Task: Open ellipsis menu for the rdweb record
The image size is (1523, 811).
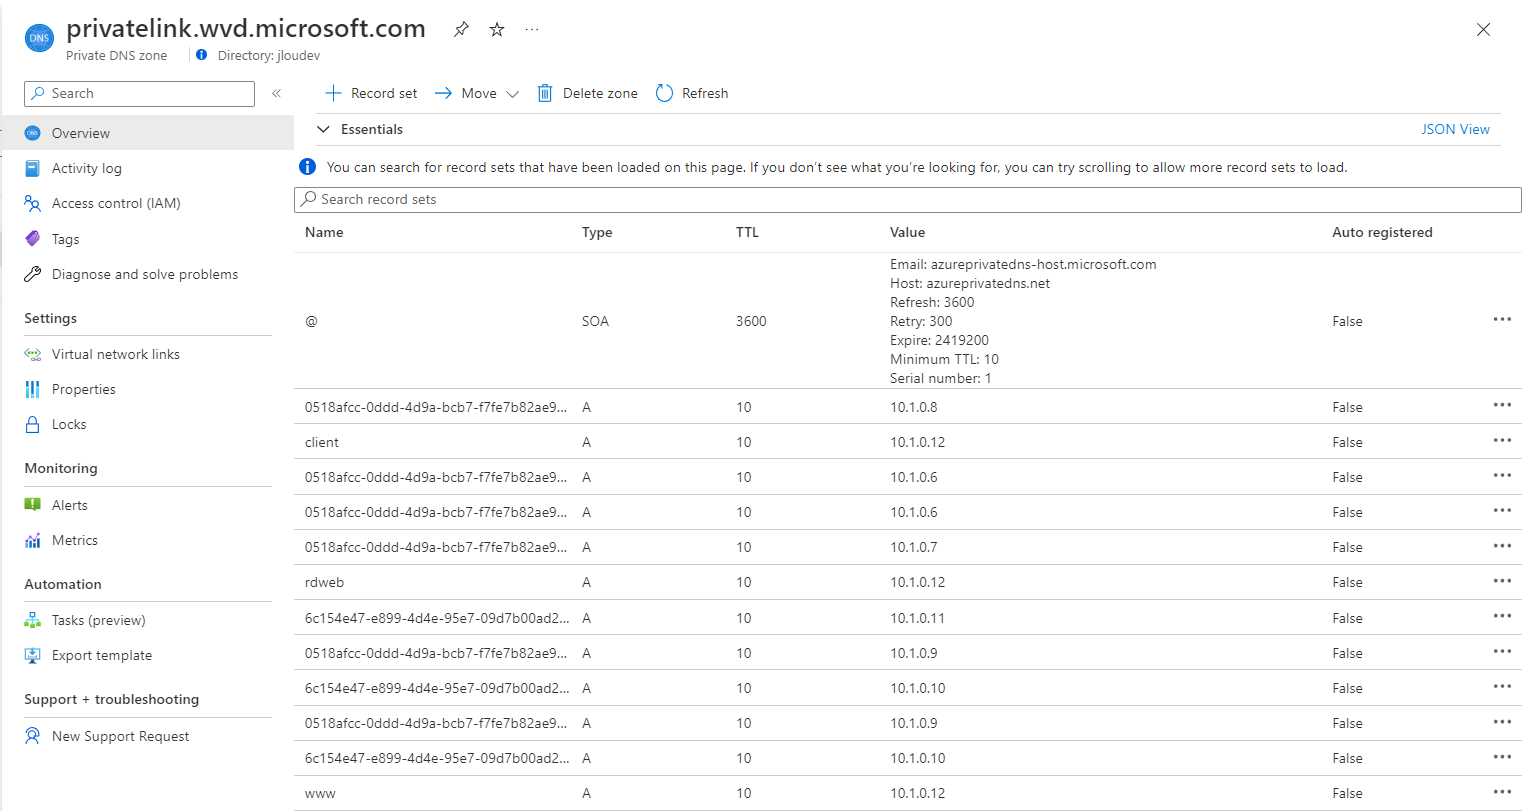Action: click(1502, 581)
